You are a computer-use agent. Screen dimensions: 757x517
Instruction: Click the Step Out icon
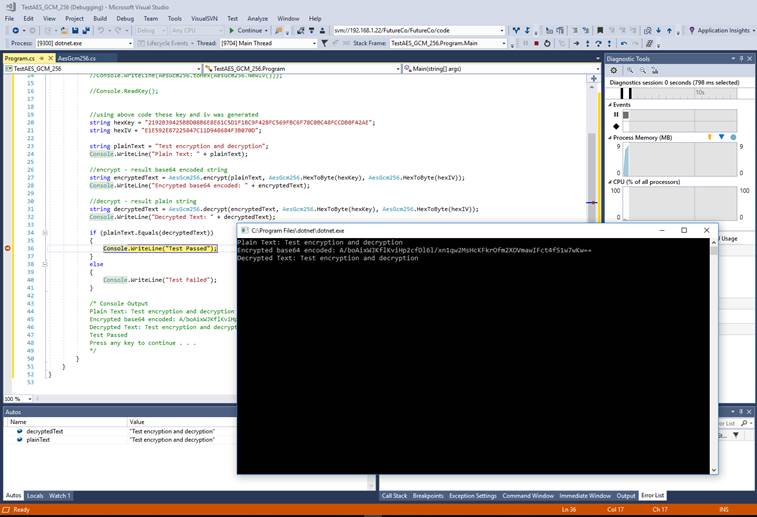pos(609,43)
